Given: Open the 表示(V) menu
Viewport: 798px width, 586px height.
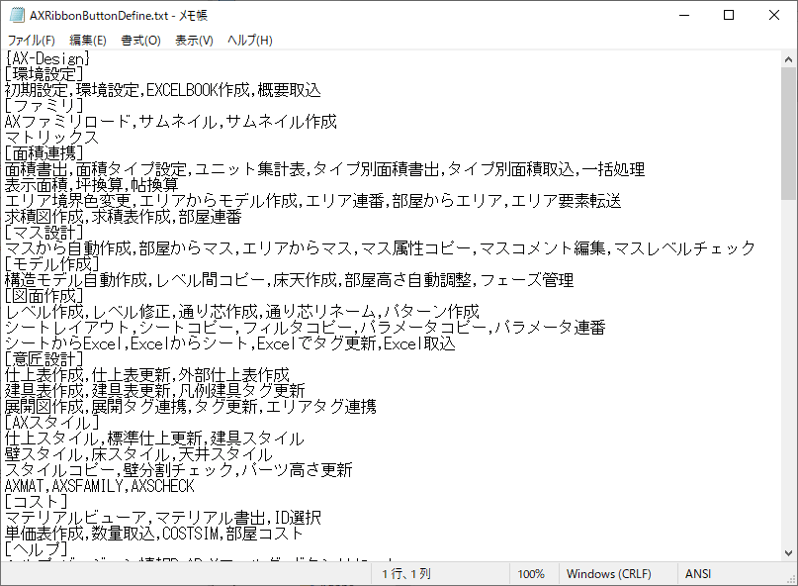Looking at the screenshot, I should 194,40.
